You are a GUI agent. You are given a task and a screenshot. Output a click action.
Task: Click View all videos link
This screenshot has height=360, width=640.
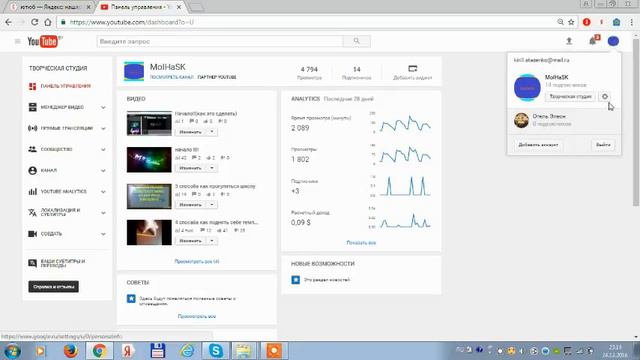(197, 261)
